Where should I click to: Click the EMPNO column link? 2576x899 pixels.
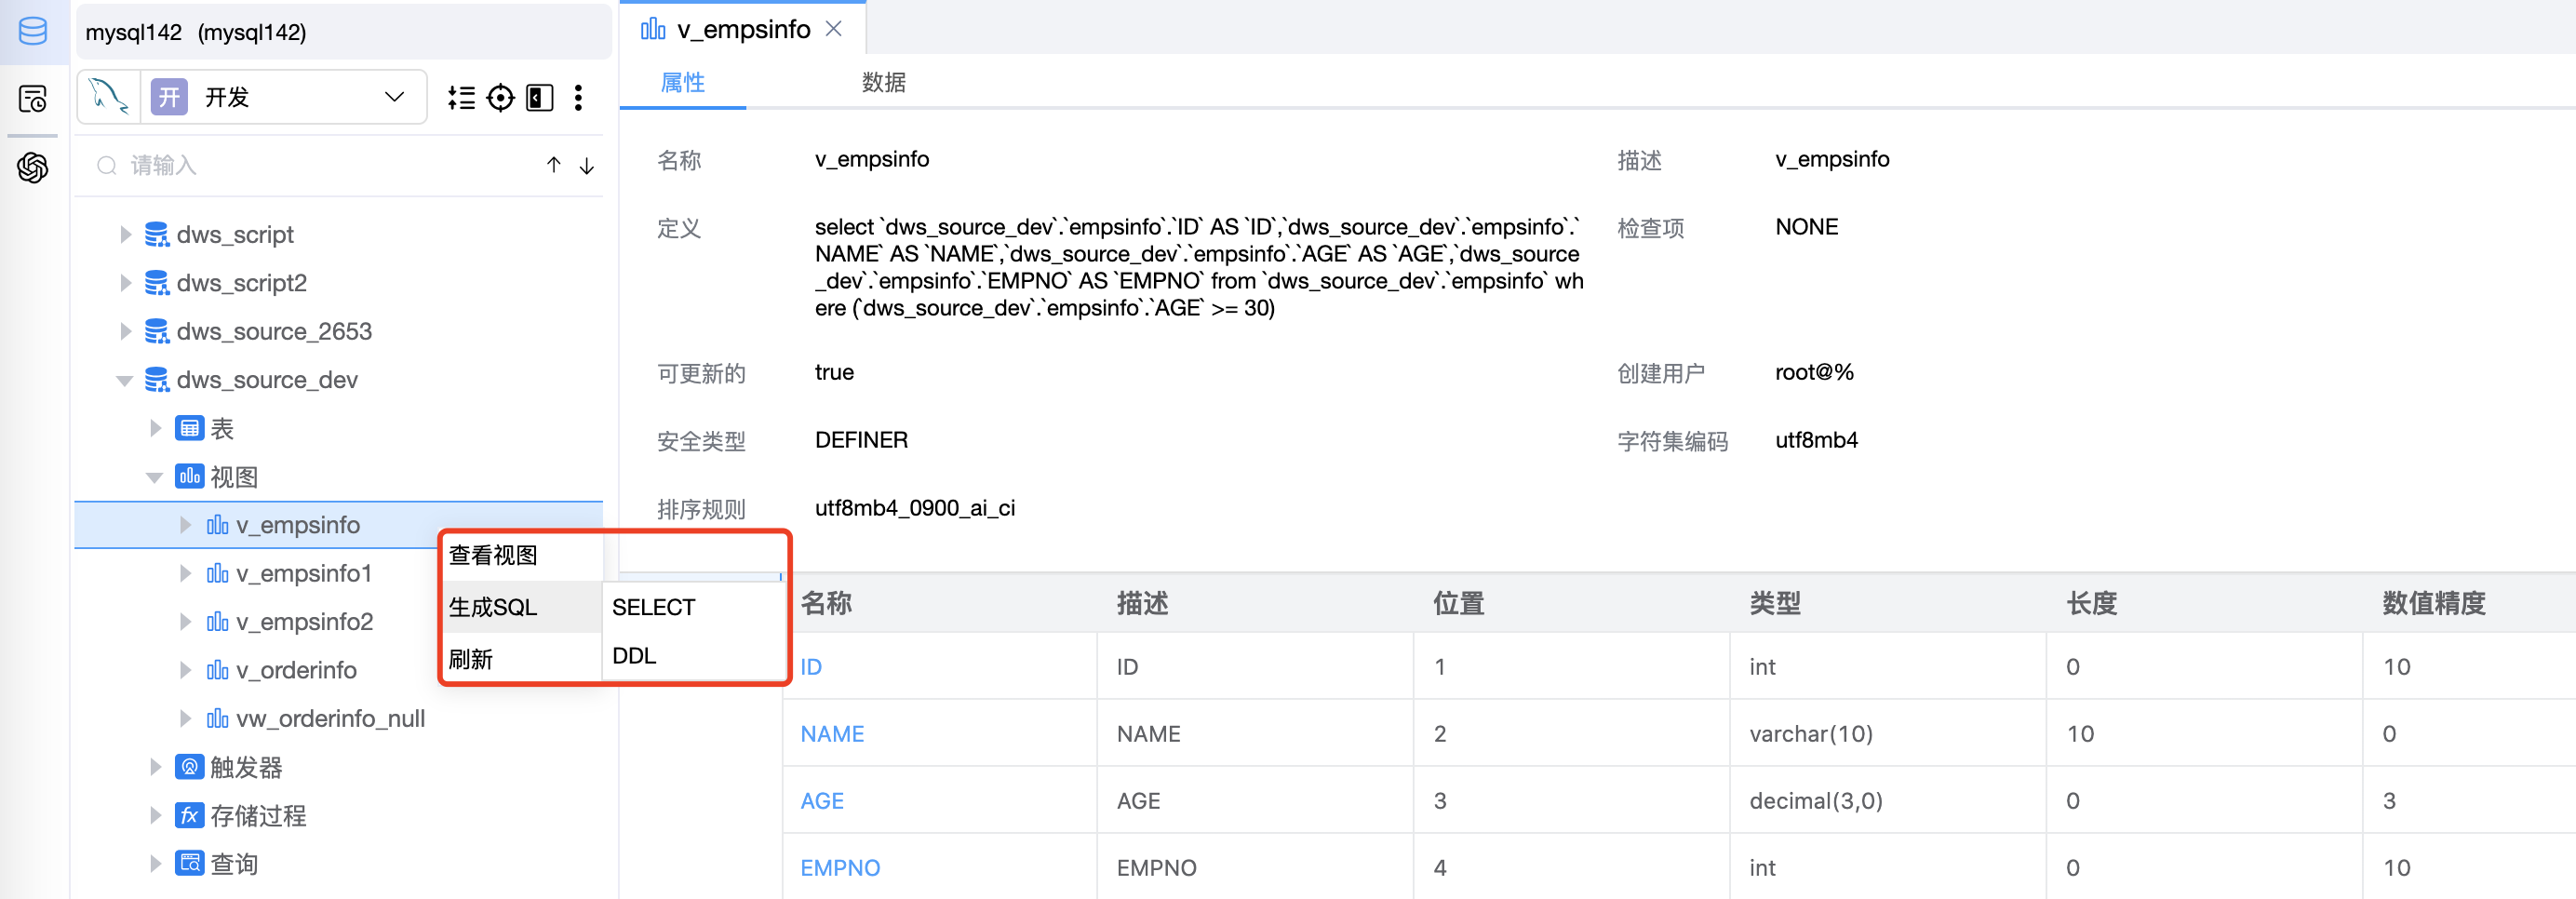[839, 868]
